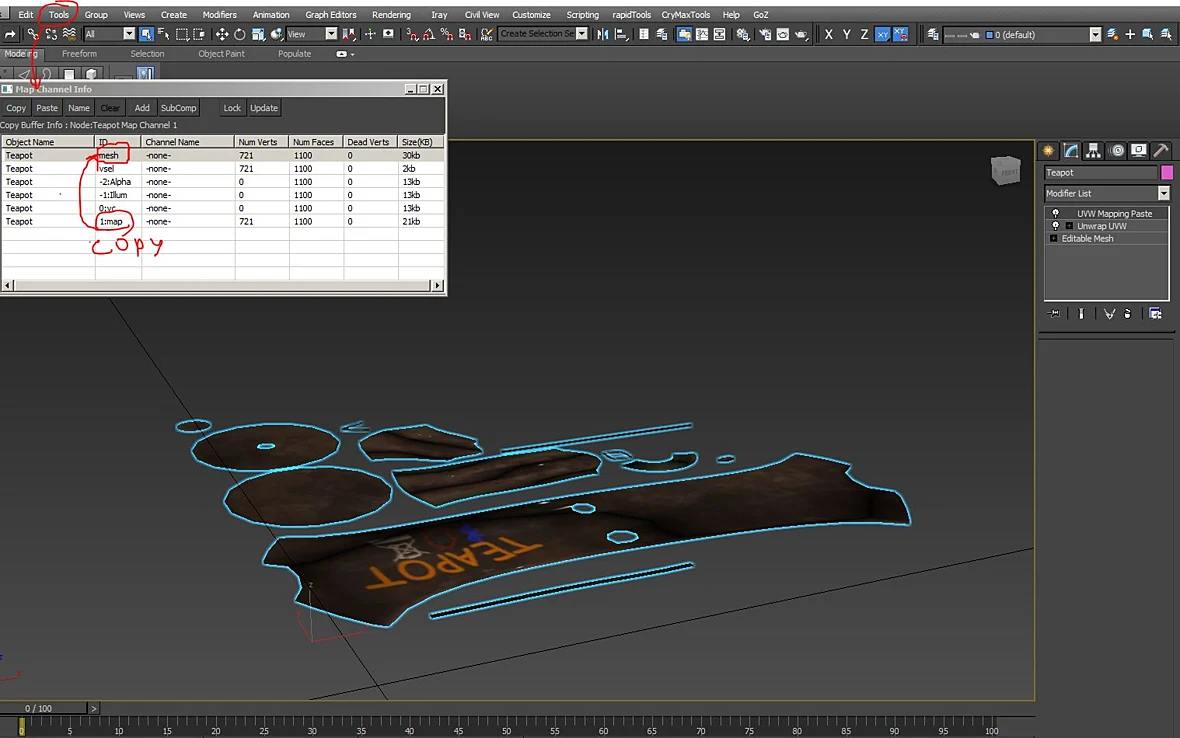Viewport: 1180px width, 738px height.
Task: Open Material Editor icon
Action: (744, 35)
